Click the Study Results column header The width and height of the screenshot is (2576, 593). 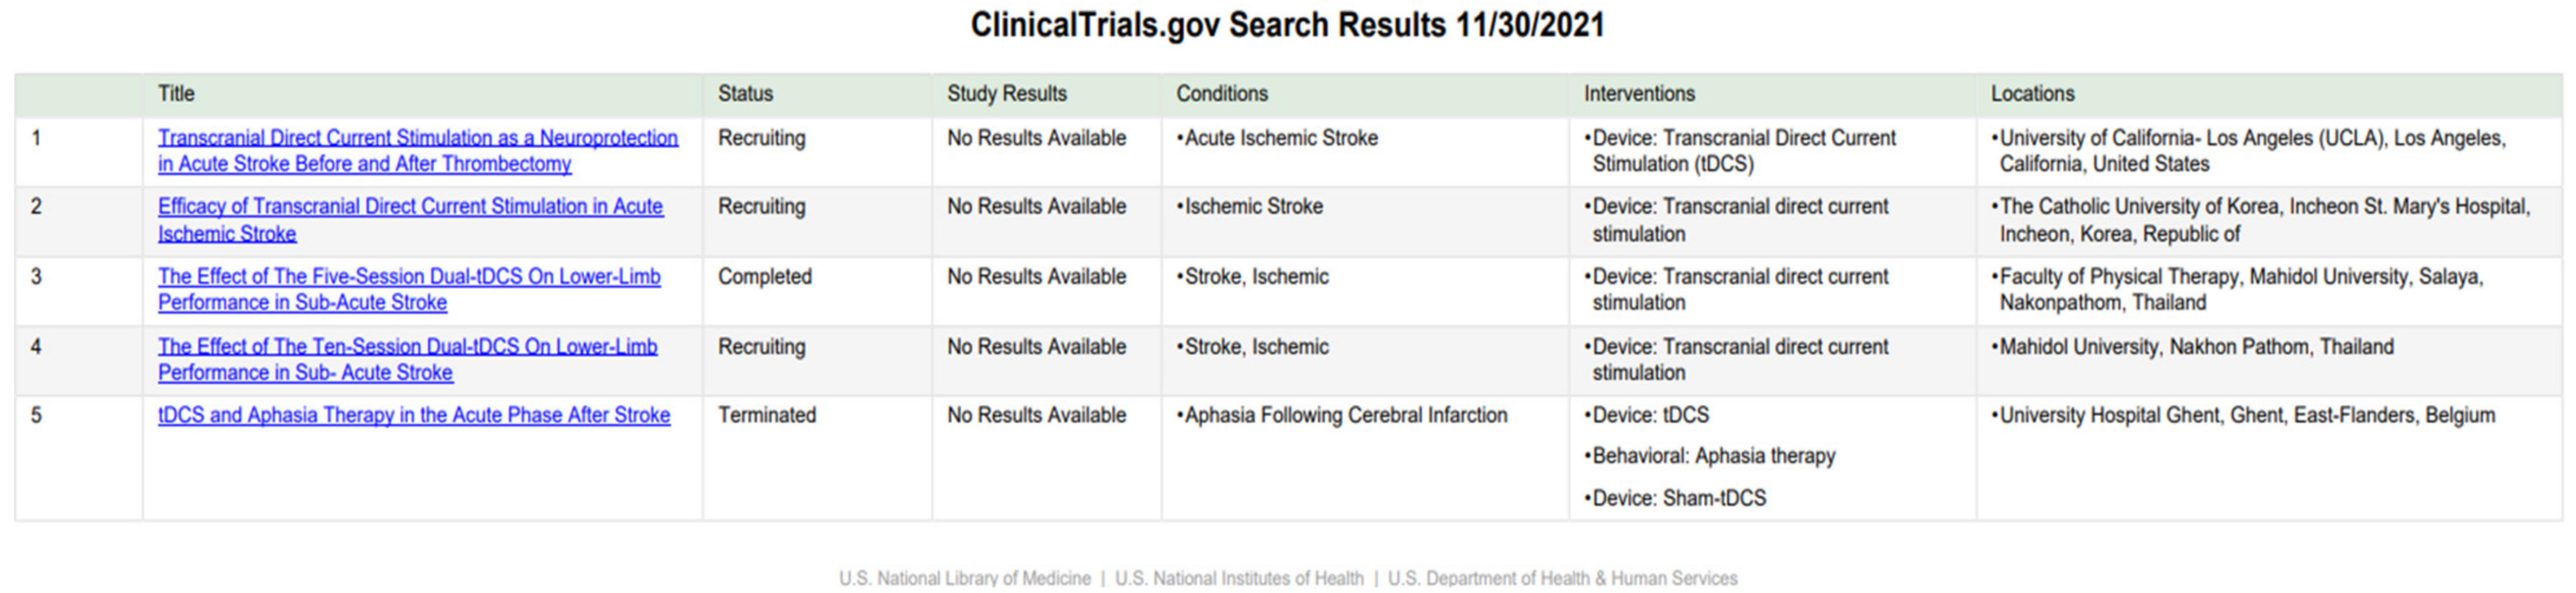tap(1006, 94)
